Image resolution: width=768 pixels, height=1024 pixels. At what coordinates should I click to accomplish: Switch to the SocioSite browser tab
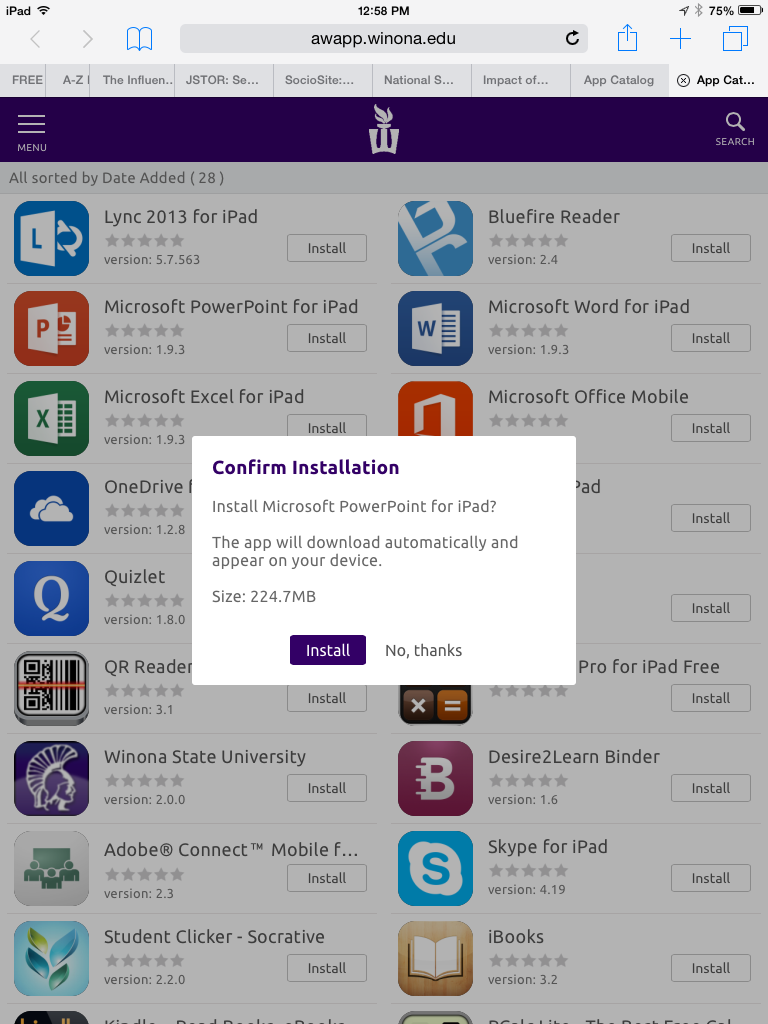point(320,80)
